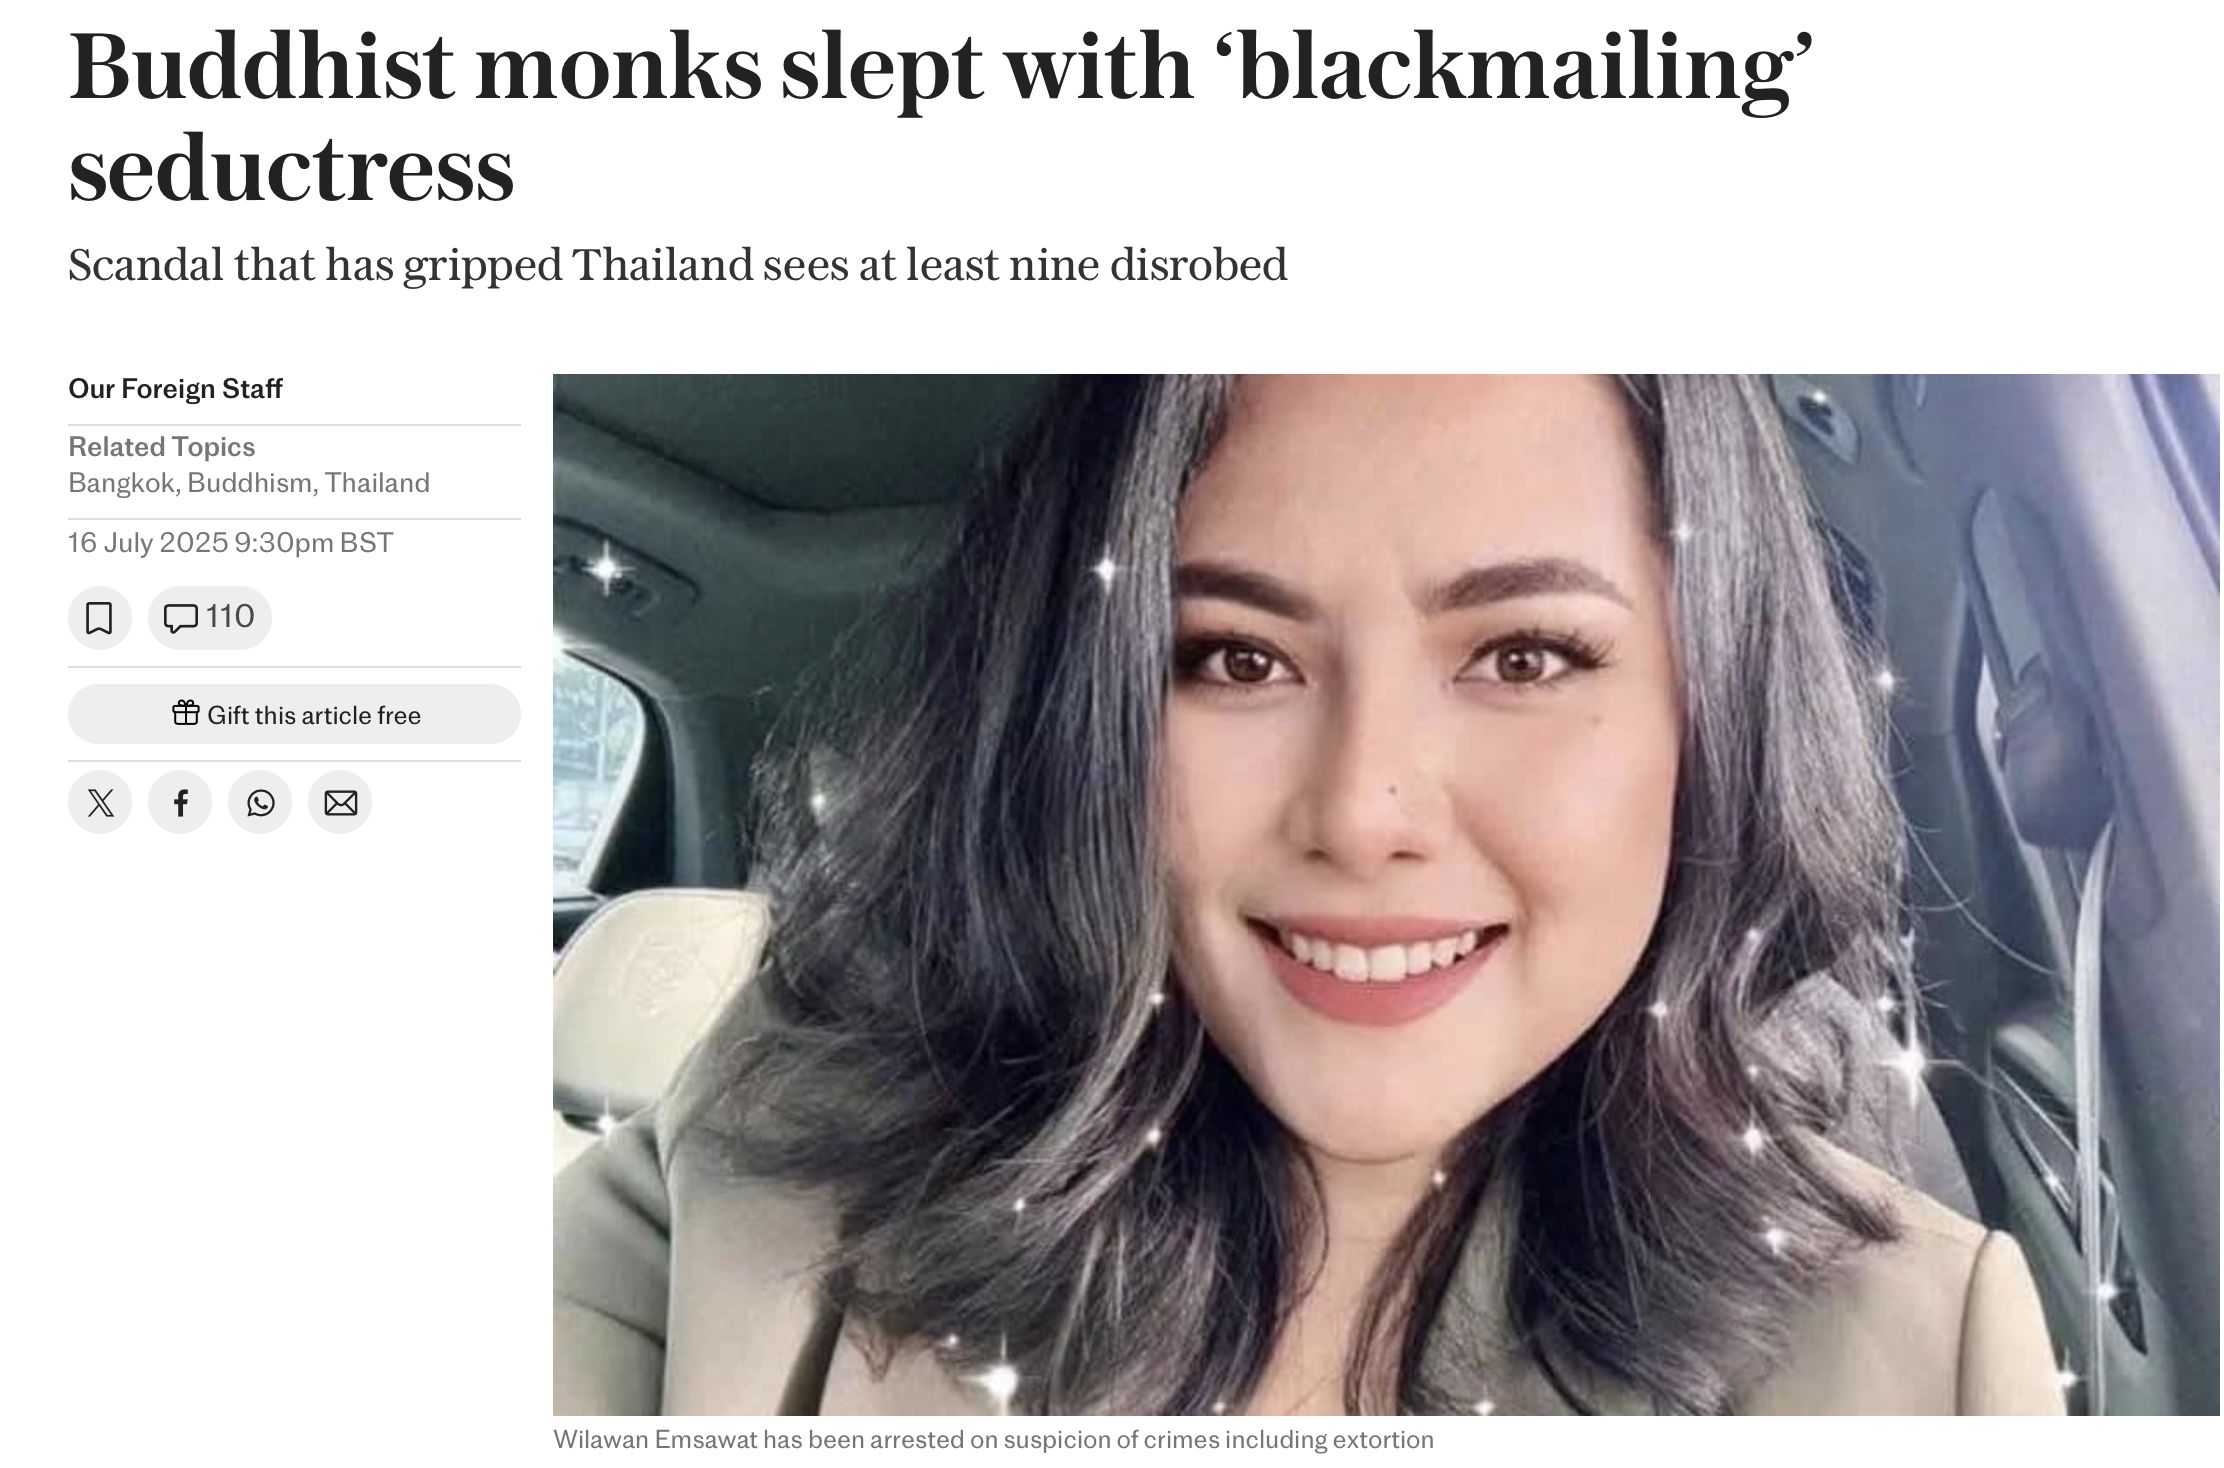Click the Gift this article free text
2224x1468 pixels.
pyautogui.click(x=314, y=715)
